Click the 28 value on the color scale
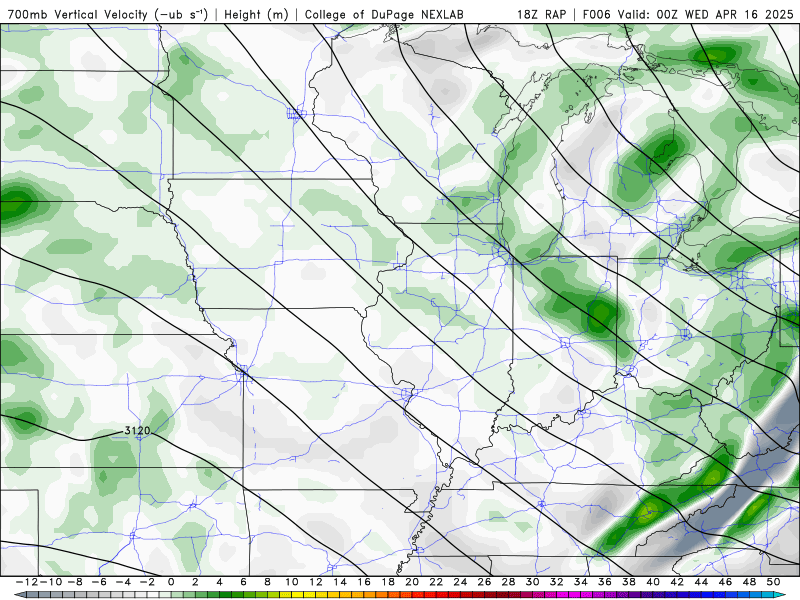This screenshot has height=600, width=800. tap(508, 582)
